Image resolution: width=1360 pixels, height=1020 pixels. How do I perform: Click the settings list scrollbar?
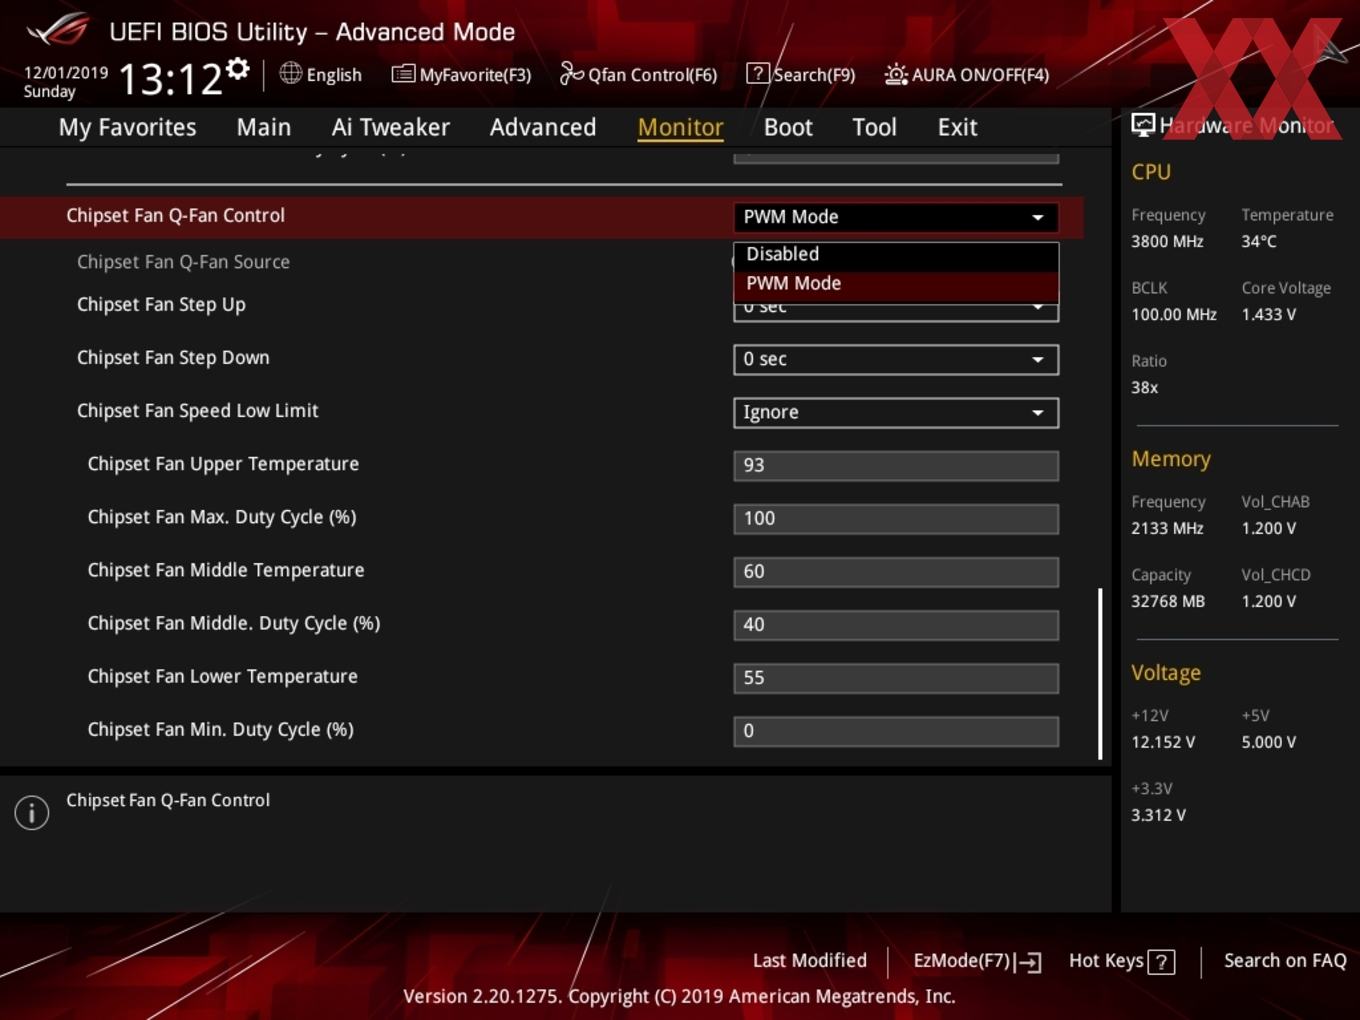(x=1100, y=673)
